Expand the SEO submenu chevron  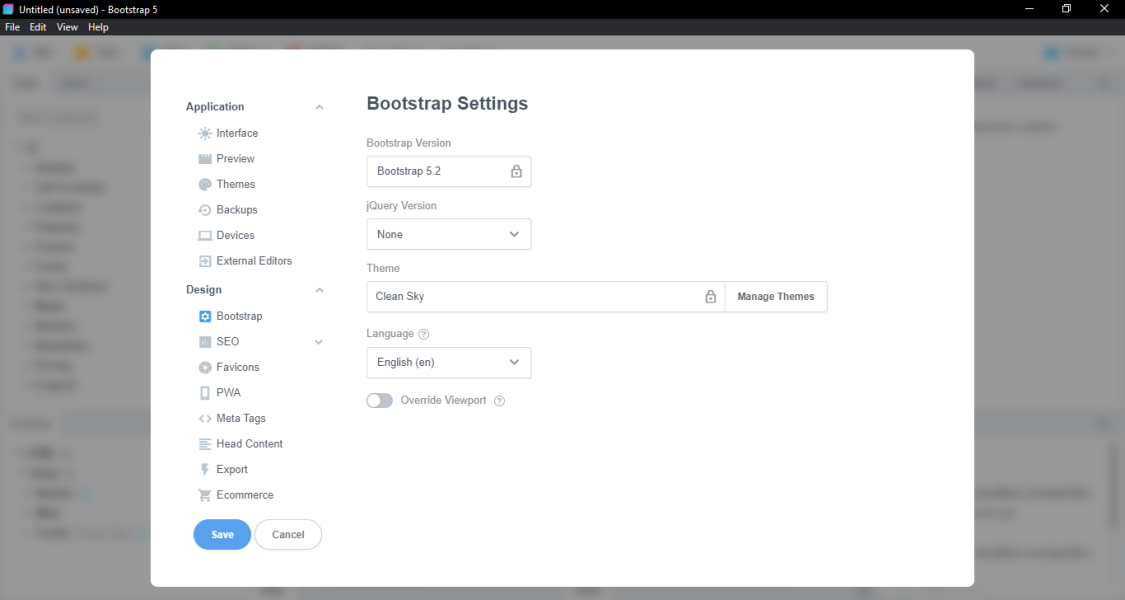(x=319, y=342)
